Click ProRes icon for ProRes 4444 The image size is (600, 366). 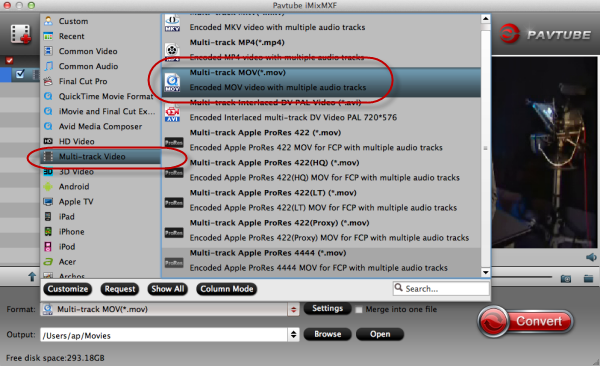pos(174,263)
